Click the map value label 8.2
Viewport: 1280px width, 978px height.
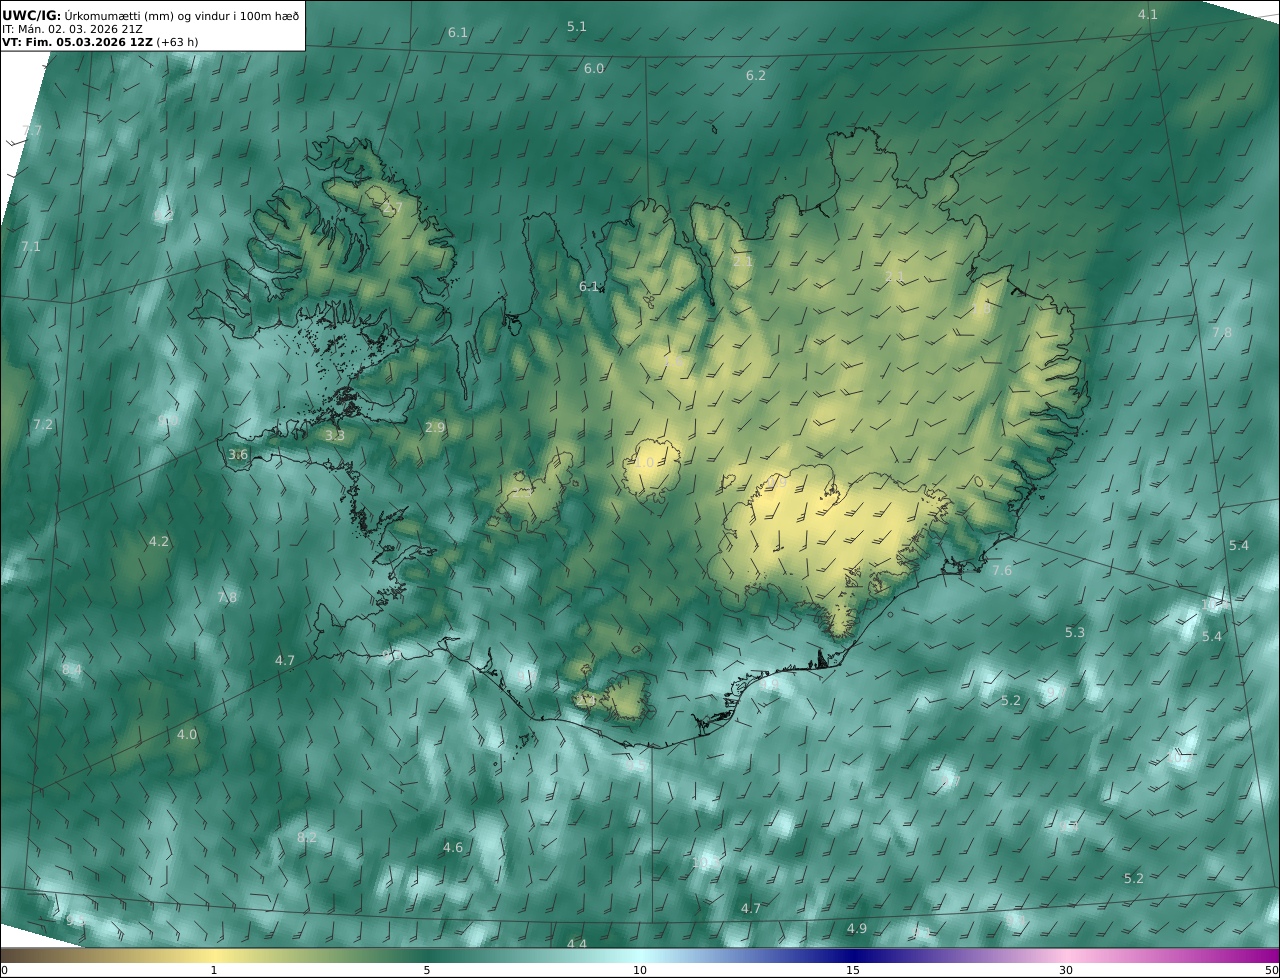[x=307, y=838]
